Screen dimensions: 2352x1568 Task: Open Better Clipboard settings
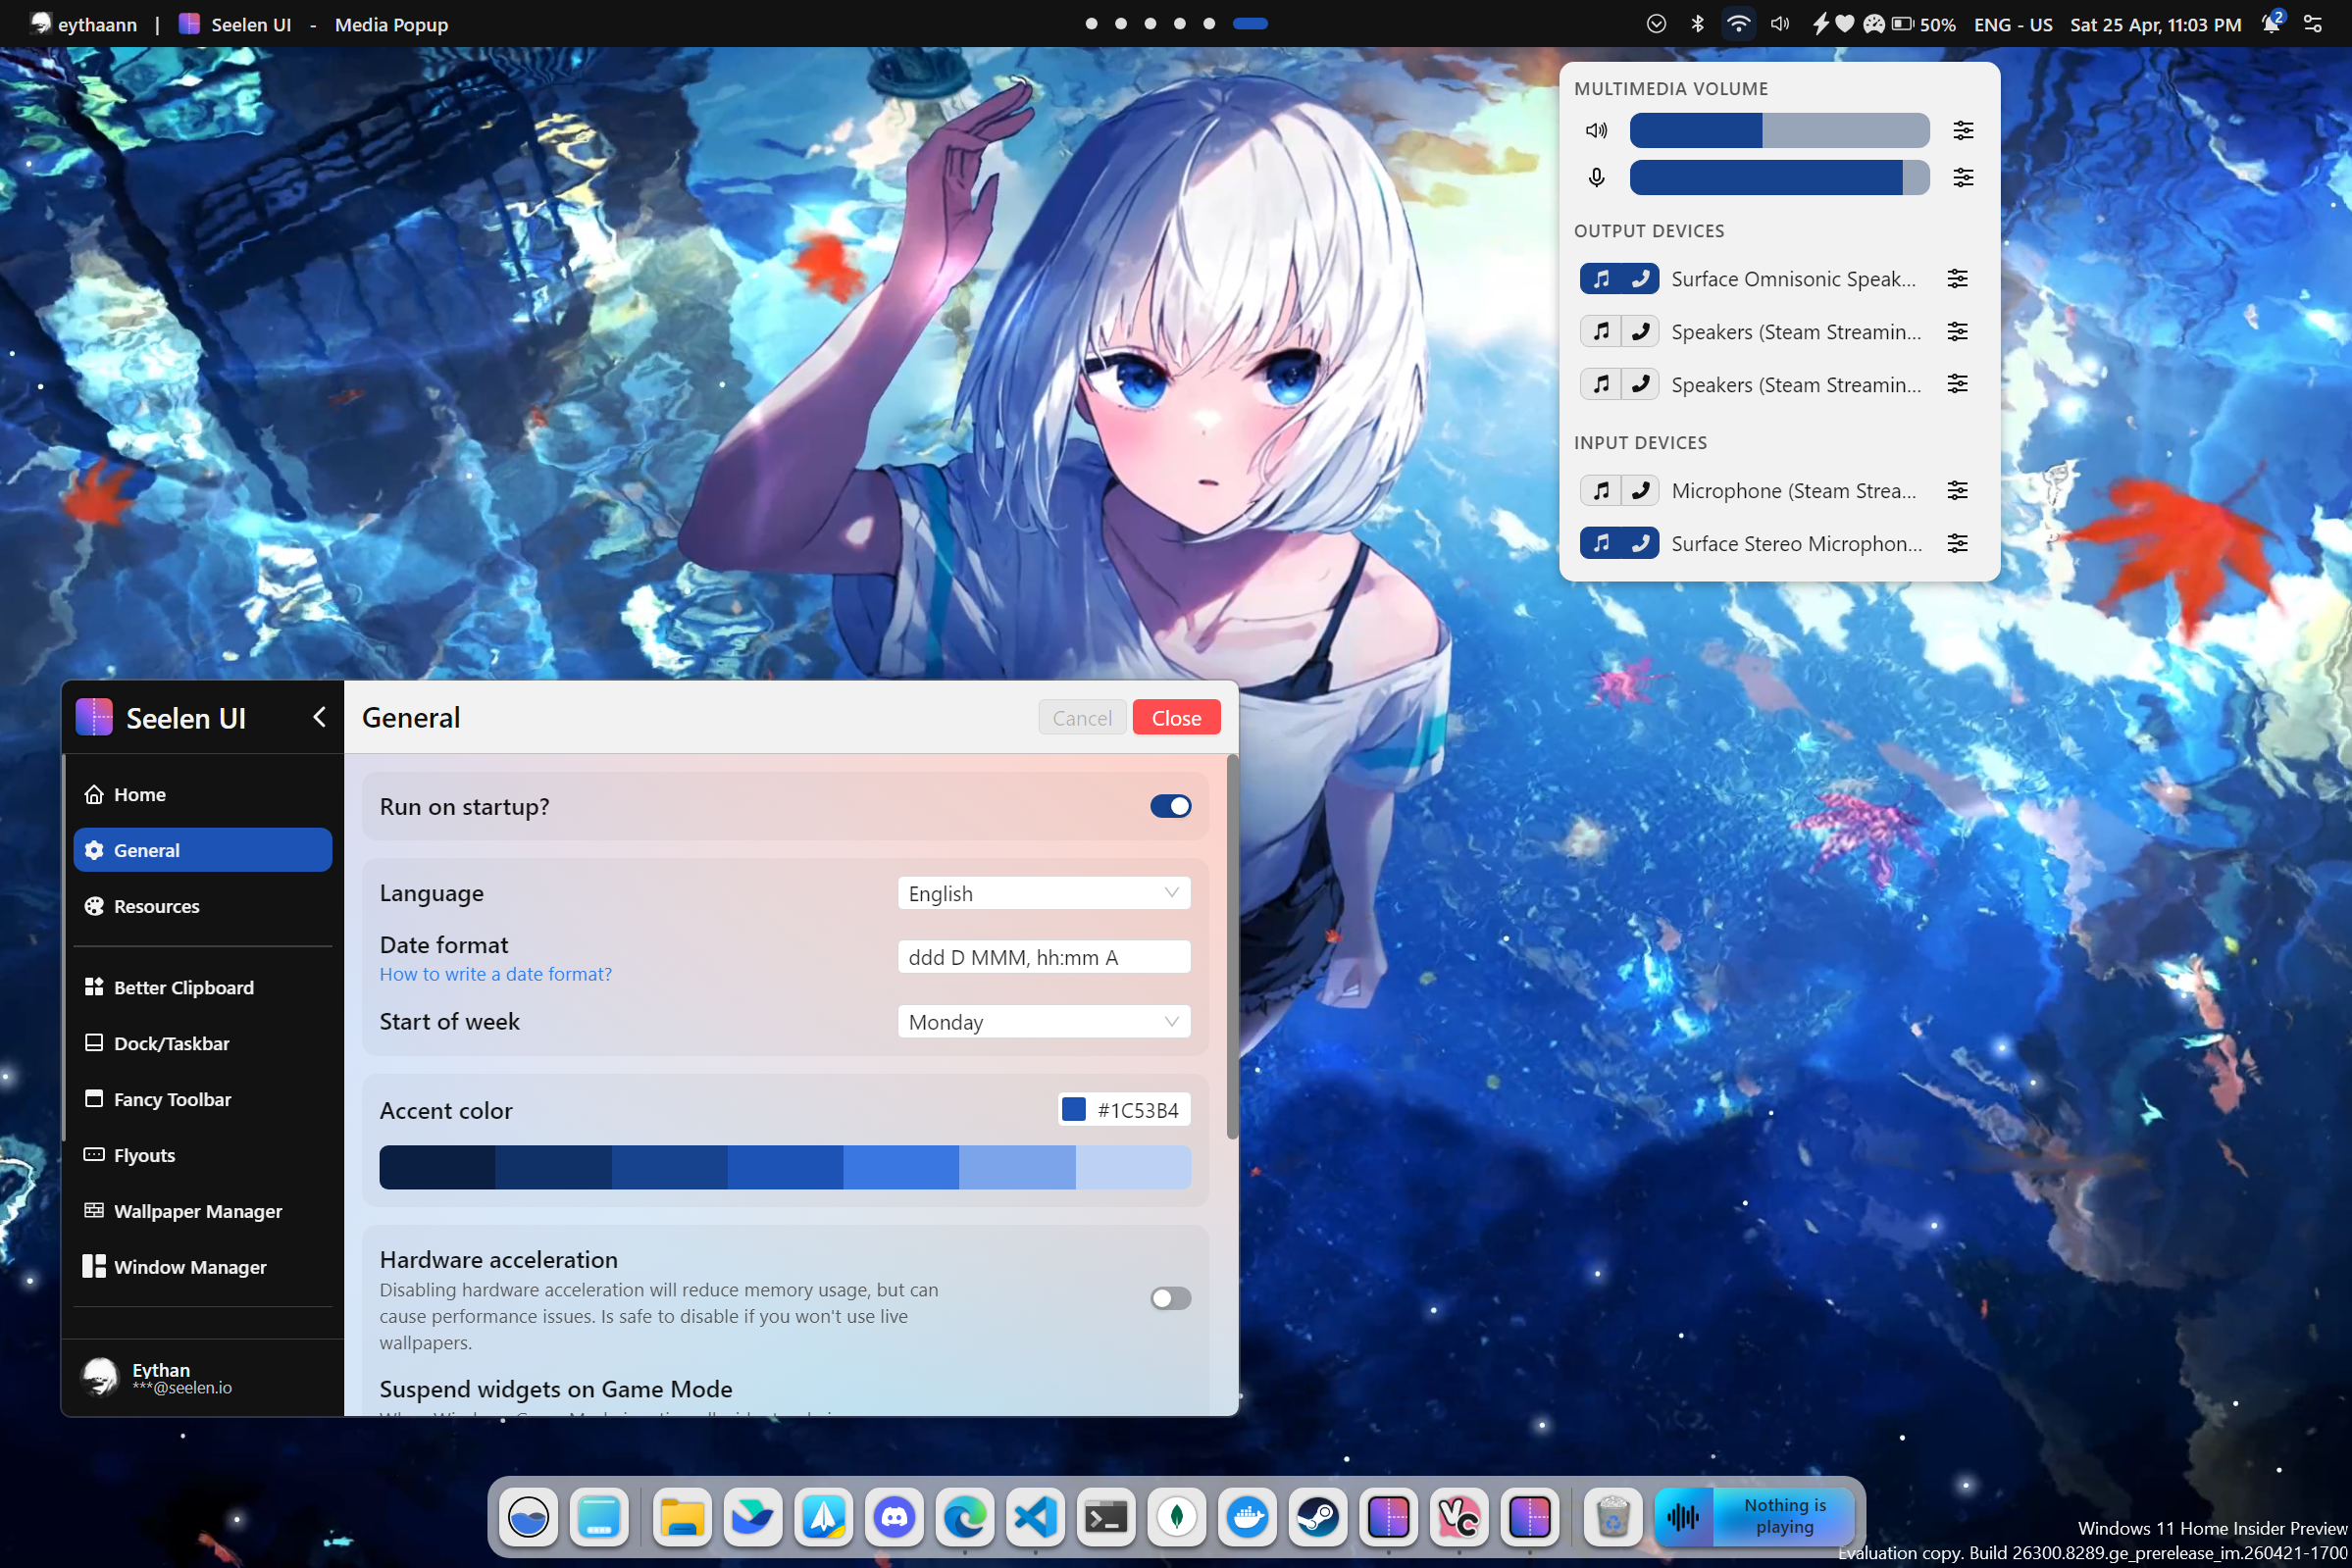pyautogui.click(x=203, y=987)
